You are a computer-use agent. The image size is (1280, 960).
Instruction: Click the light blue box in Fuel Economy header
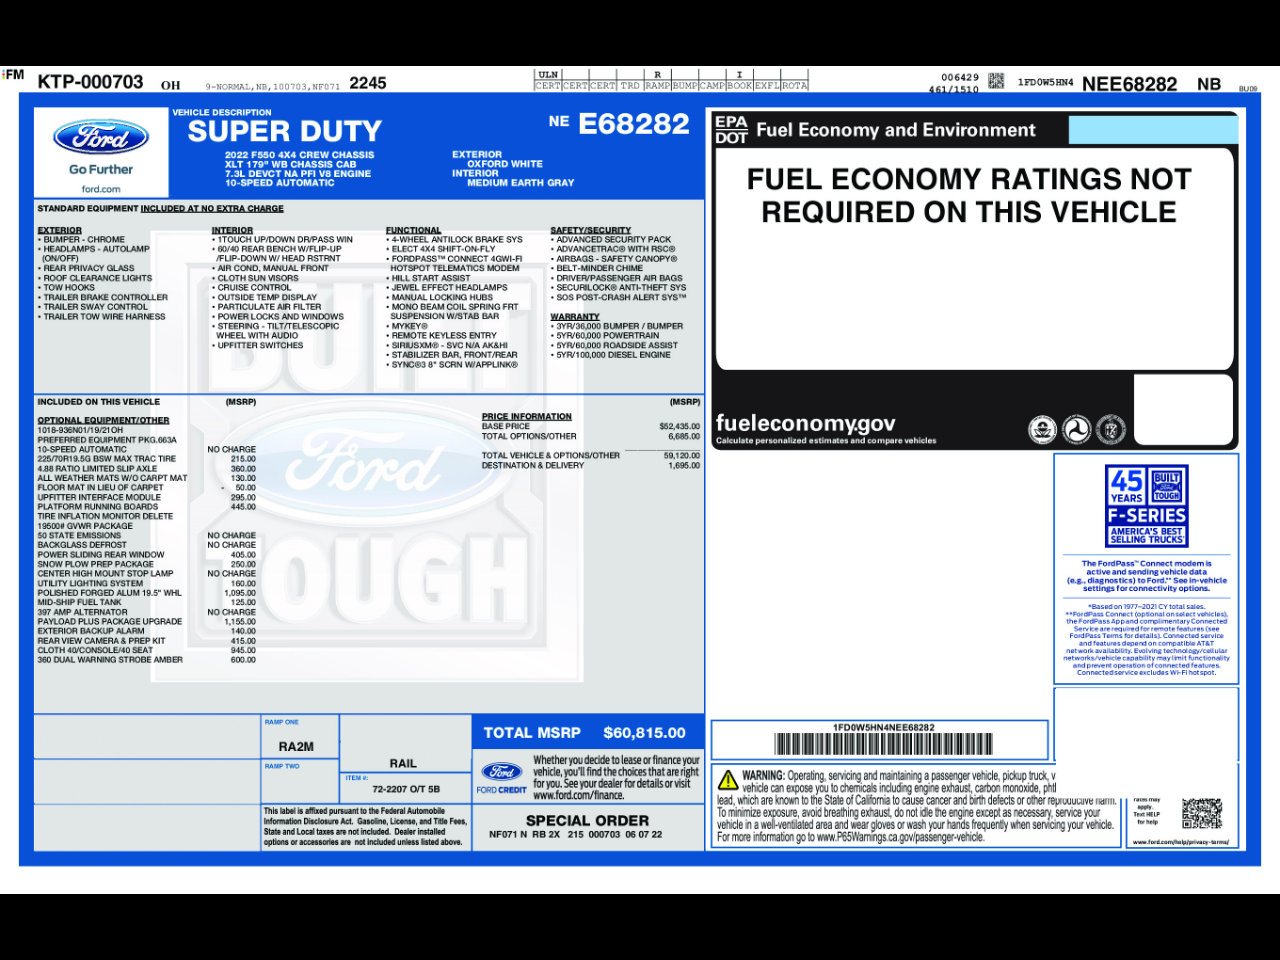pos(1152,129)
